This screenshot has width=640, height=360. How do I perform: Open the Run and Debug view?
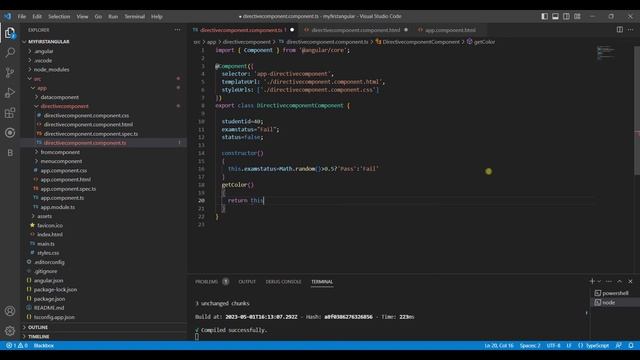click(x=10, y=93)
